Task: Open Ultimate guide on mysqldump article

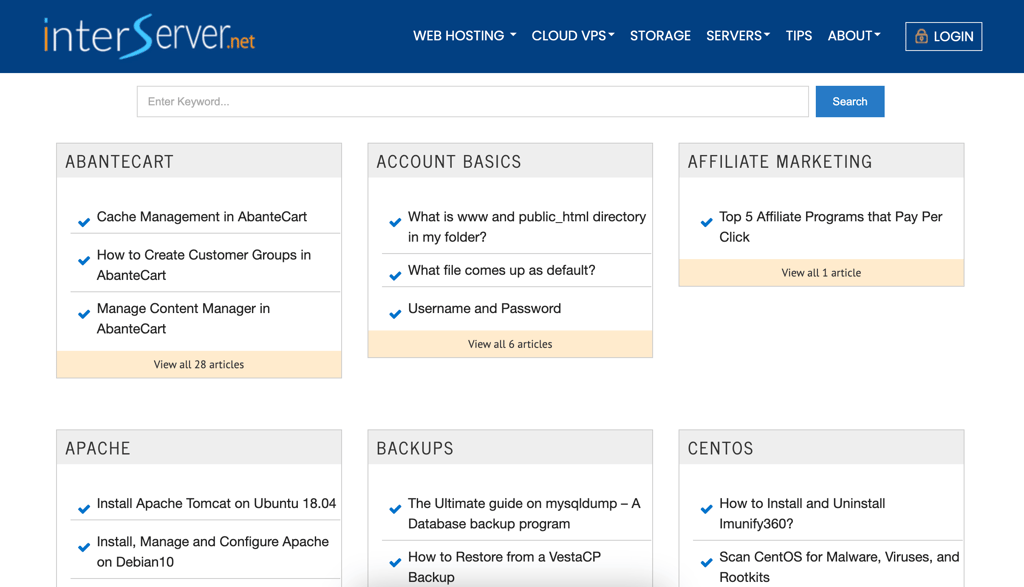Action: 524,513
